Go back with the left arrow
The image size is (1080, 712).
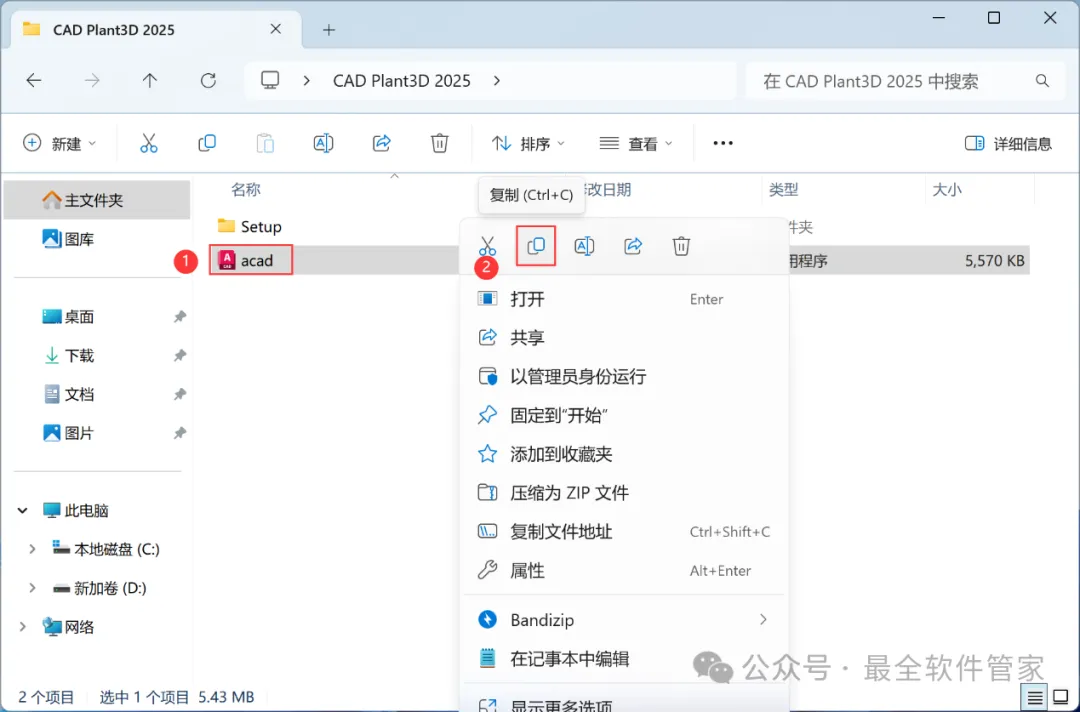[x=34, y=81]
